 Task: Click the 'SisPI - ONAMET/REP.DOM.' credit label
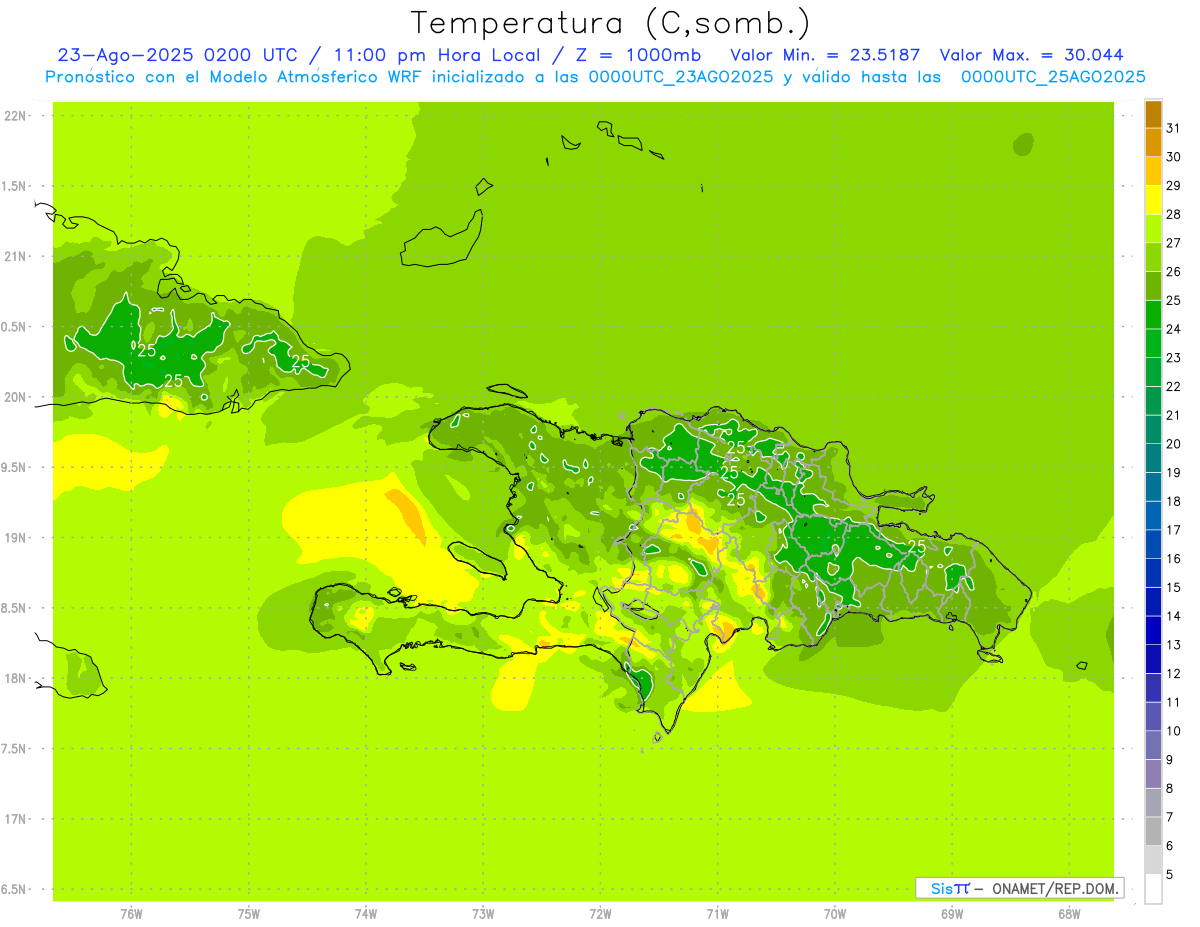click(1019, 888)
